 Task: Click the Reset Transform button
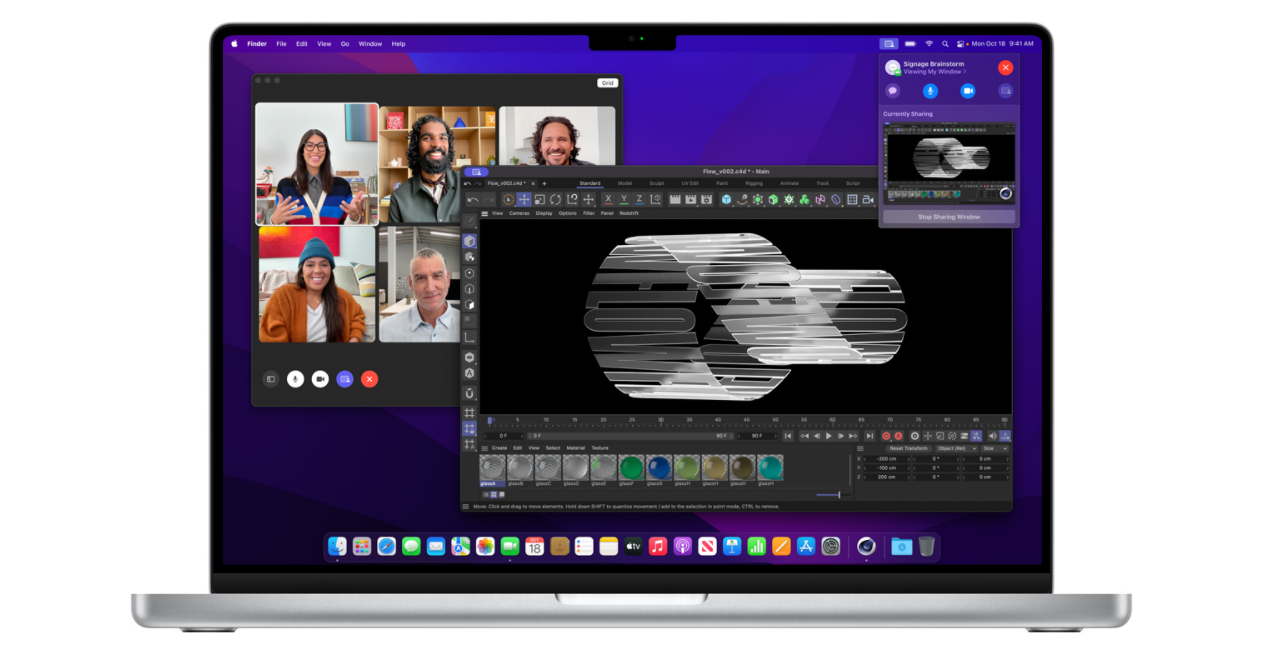pos(909,448)
